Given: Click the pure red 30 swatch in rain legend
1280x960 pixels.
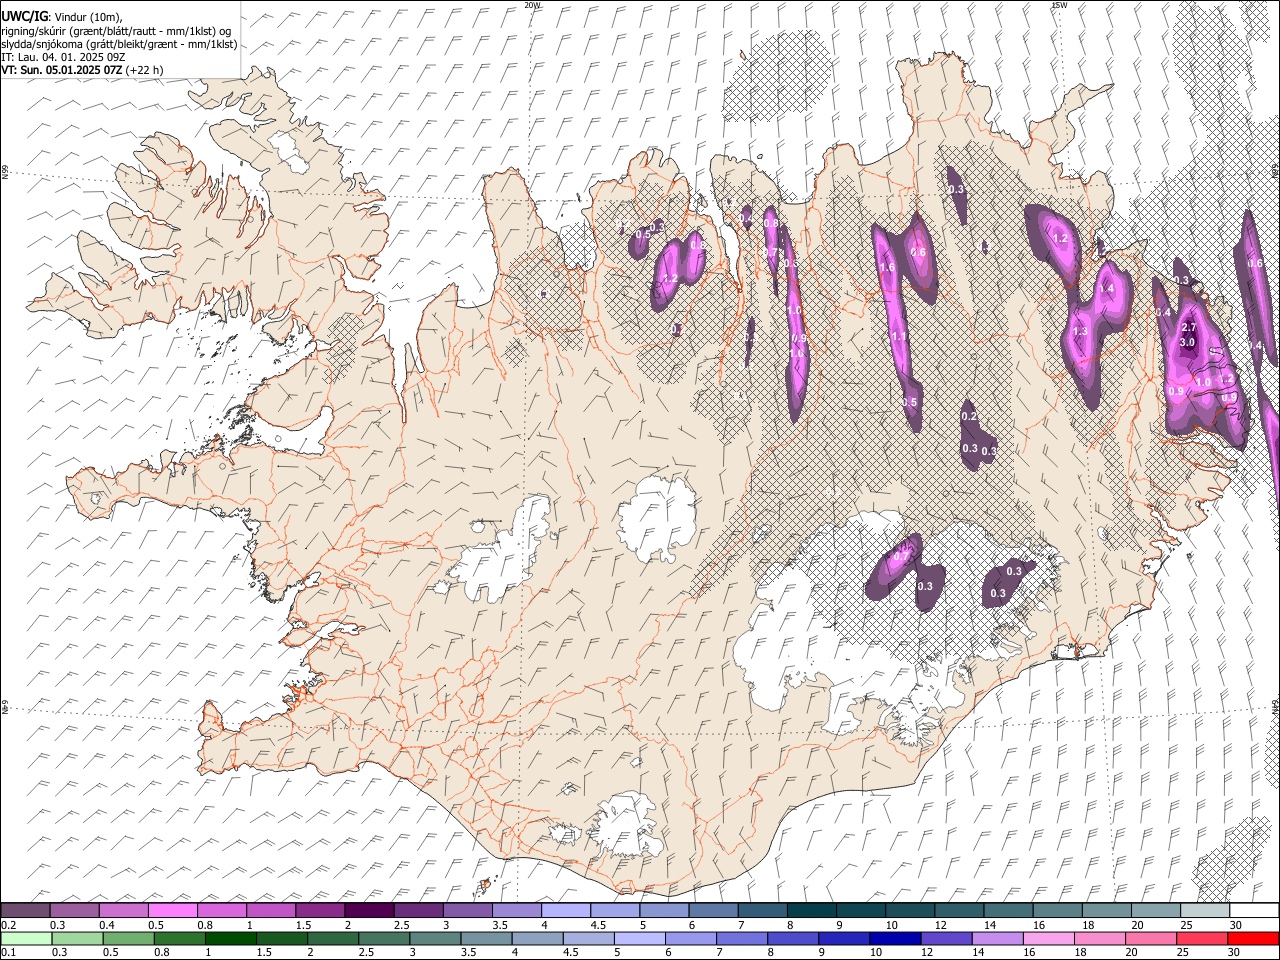Looking at the screenshot, I should point(1254,938).
